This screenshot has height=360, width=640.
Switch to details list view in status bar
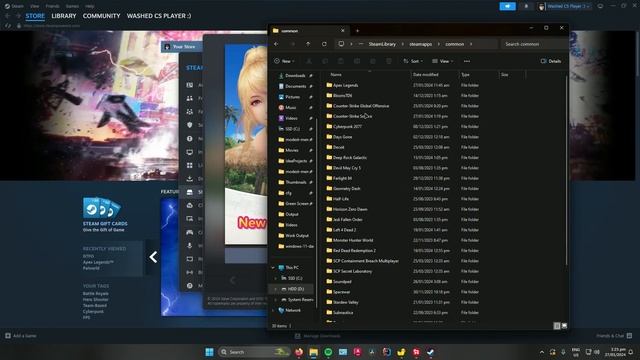click(557, 326)
